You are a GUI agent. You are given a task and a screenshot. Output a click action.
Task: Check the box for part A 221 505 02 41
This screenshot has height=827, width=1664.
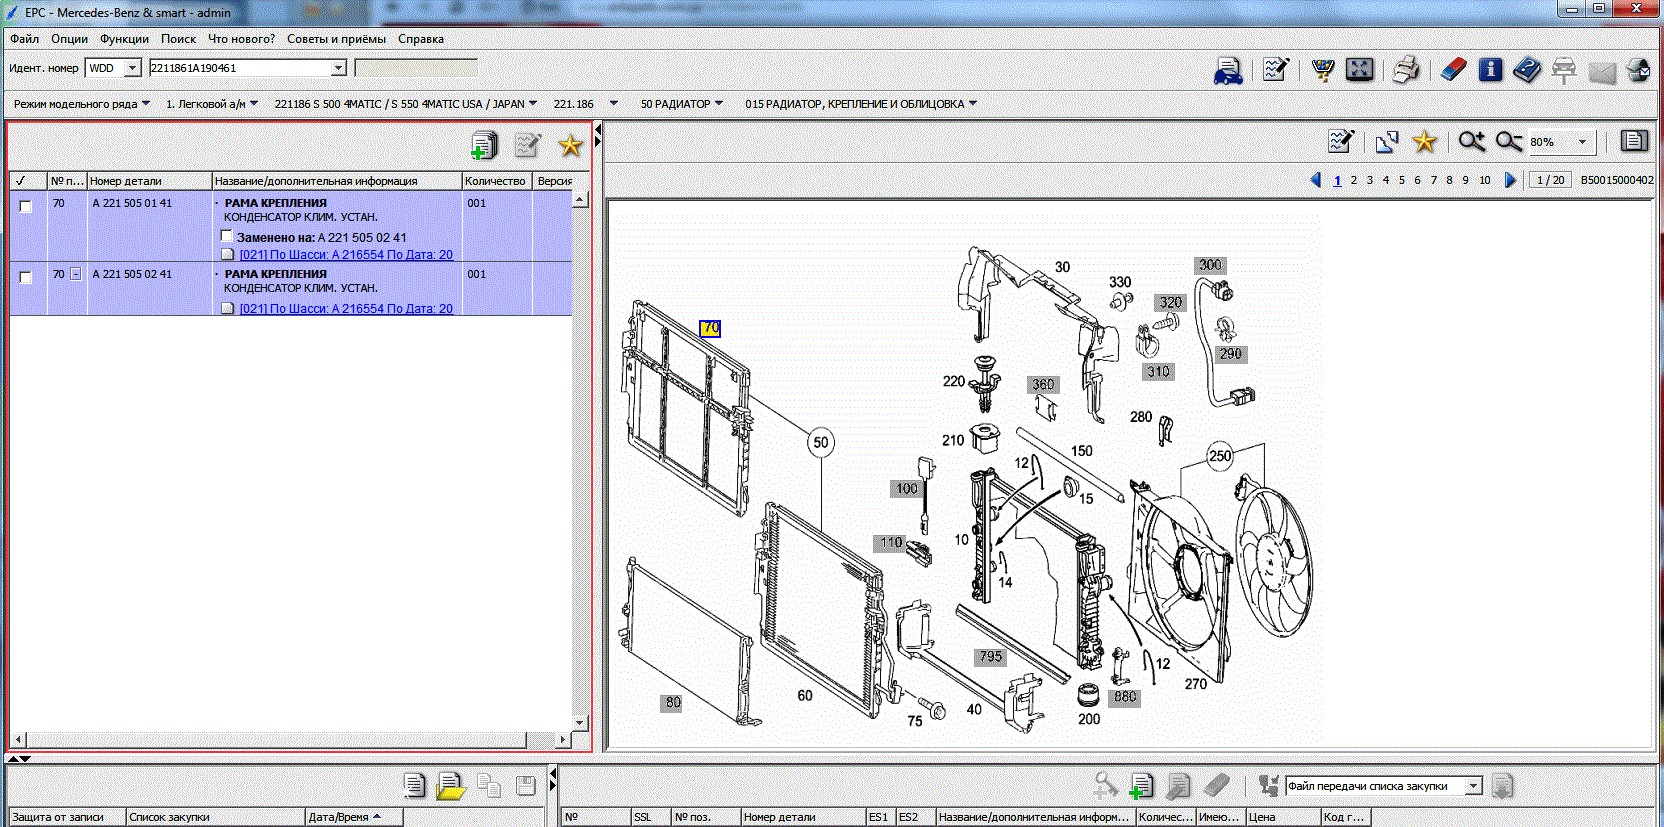(x=26, y=277)
